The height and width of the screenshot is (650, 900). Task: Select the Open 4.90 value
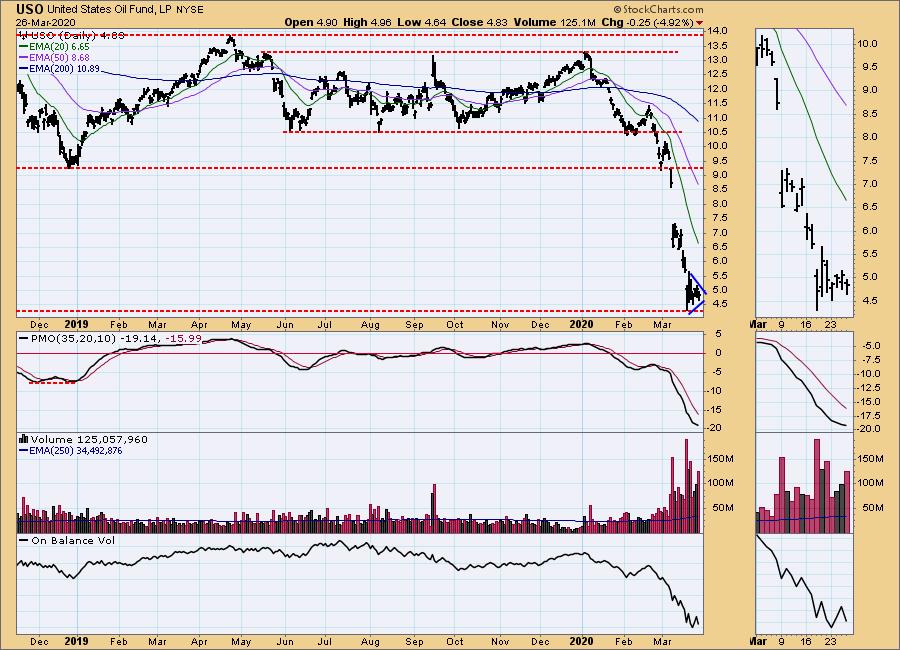click(311, 22)
